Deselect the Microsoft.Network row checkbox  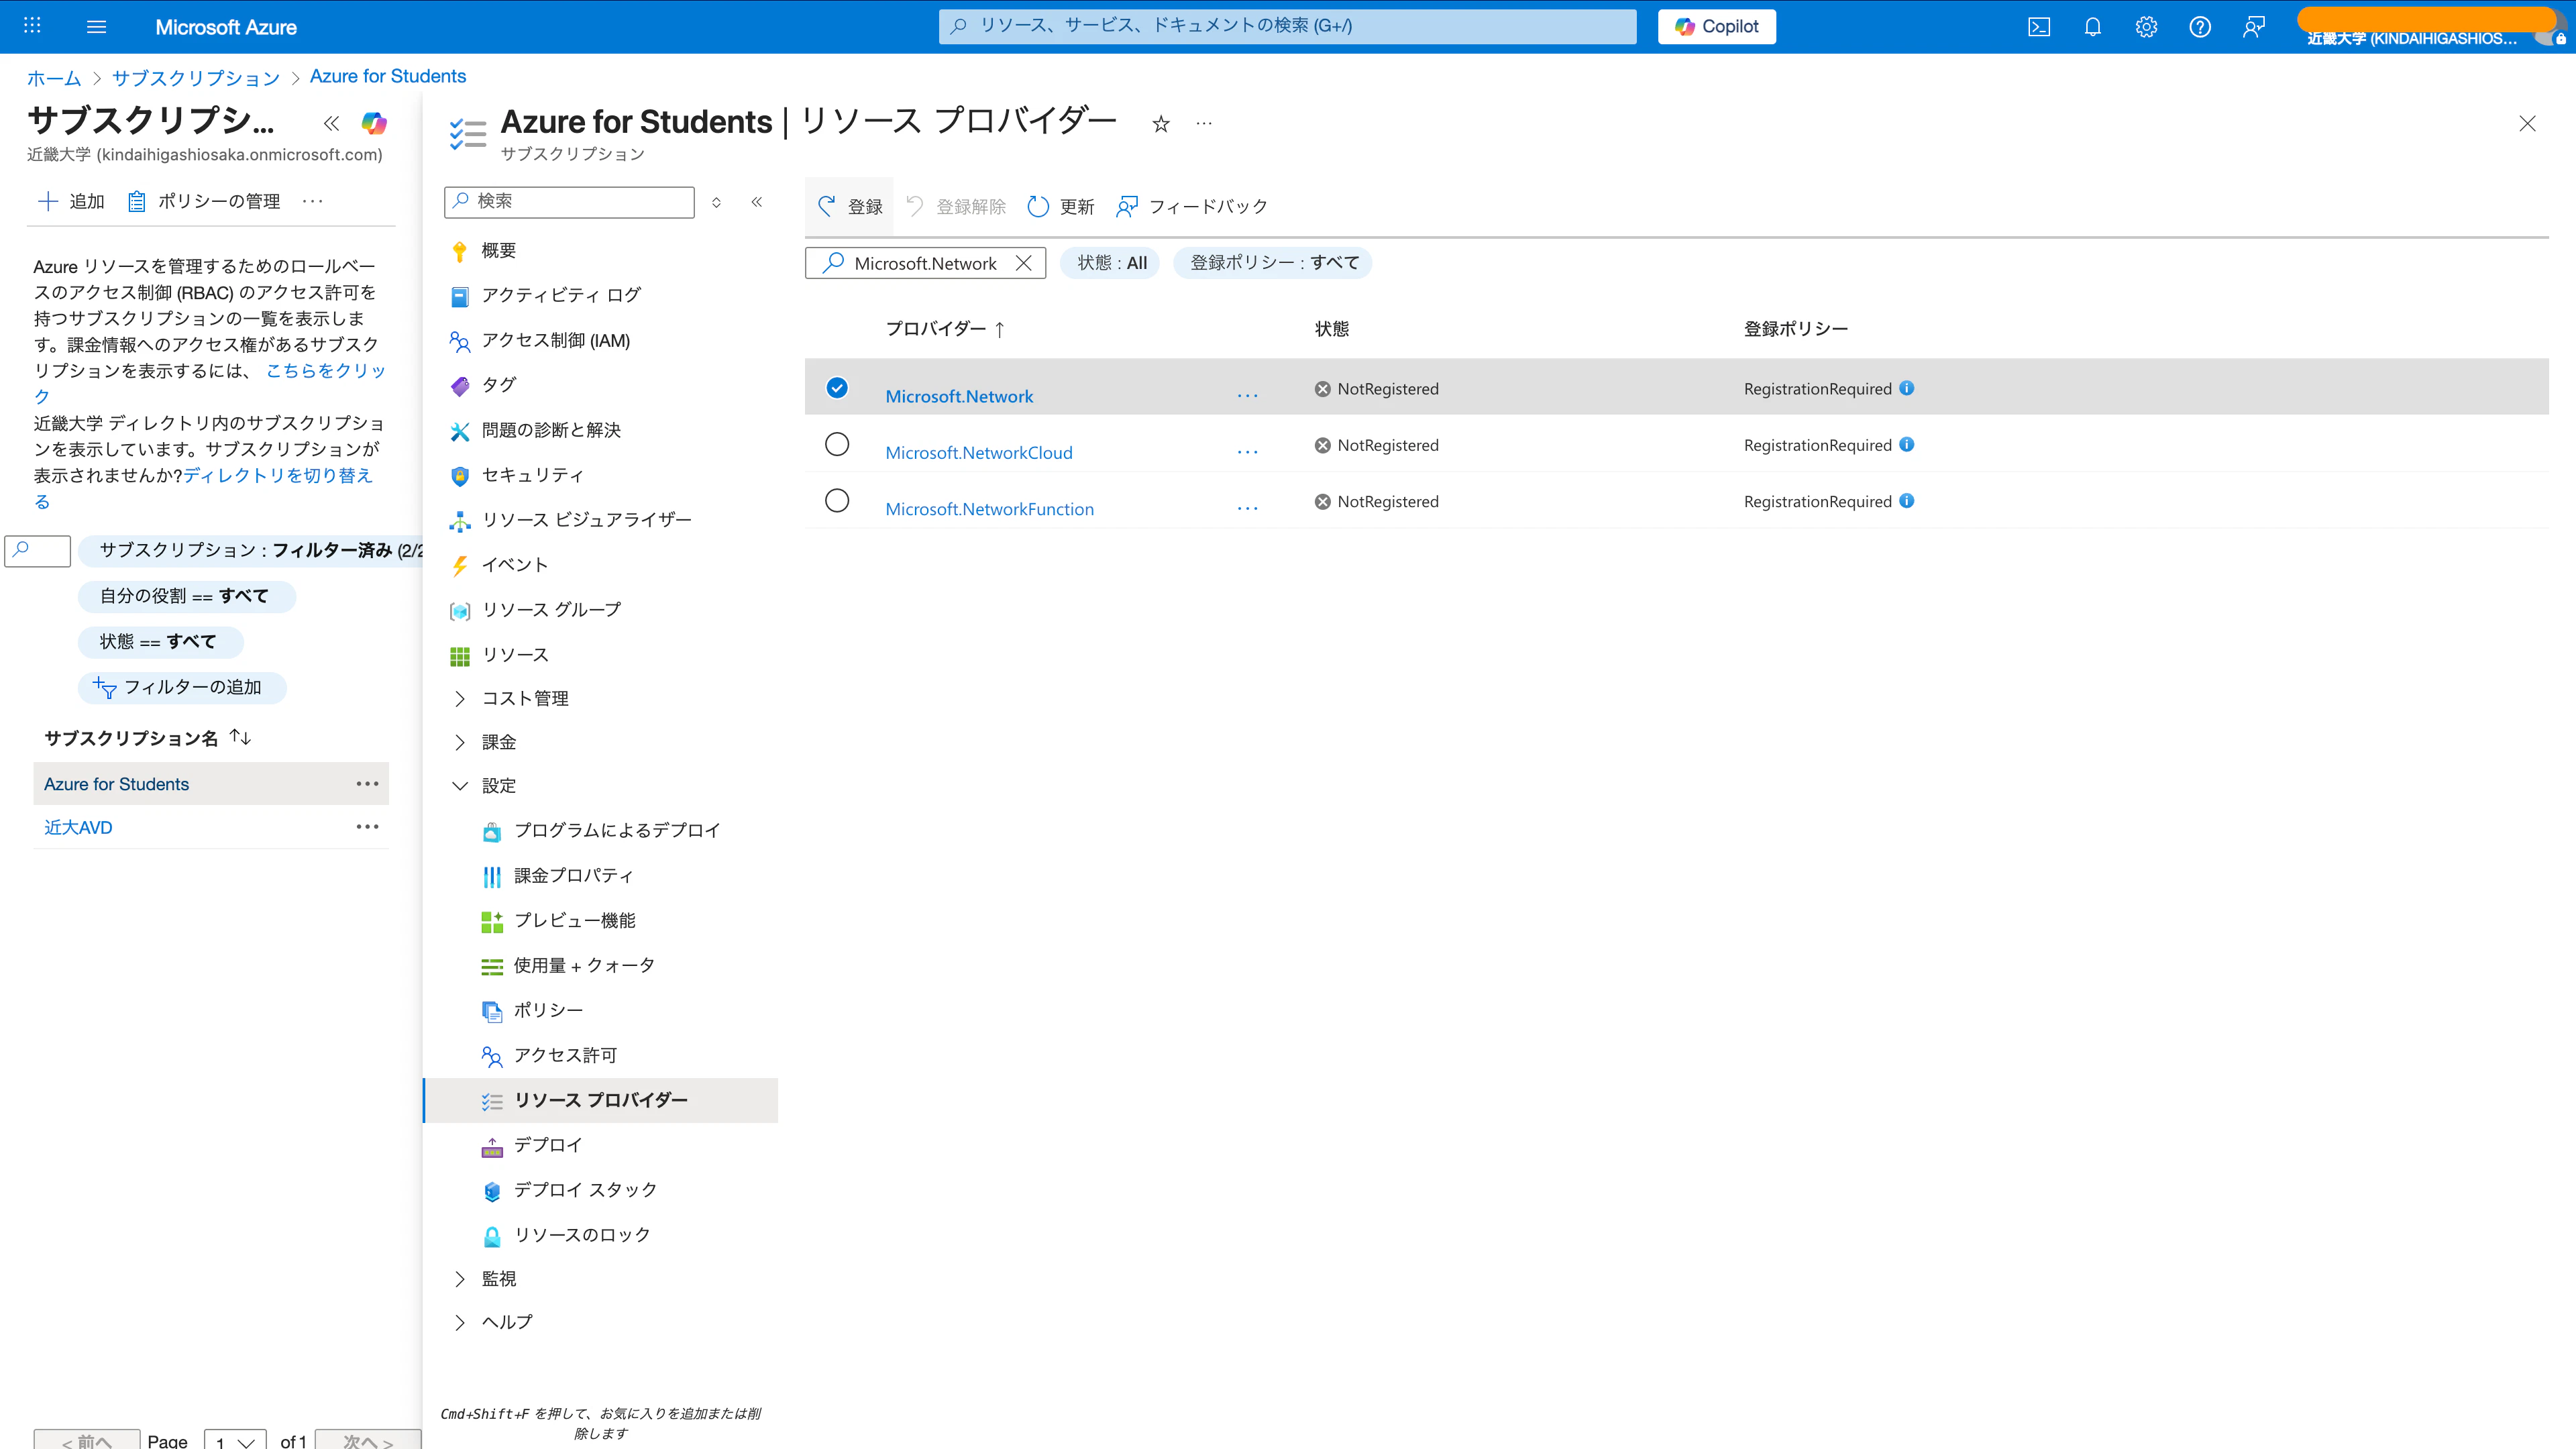tap(837, 388)
